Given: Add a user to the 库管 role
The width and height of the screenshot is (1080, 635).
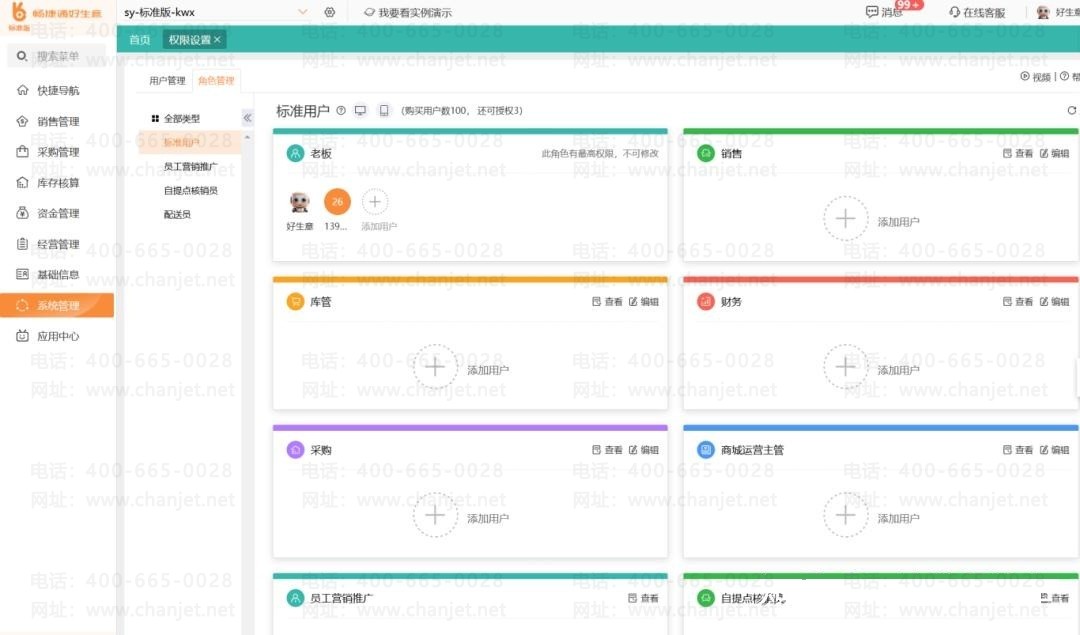Looking at the screenshot, I should point(435,367).
